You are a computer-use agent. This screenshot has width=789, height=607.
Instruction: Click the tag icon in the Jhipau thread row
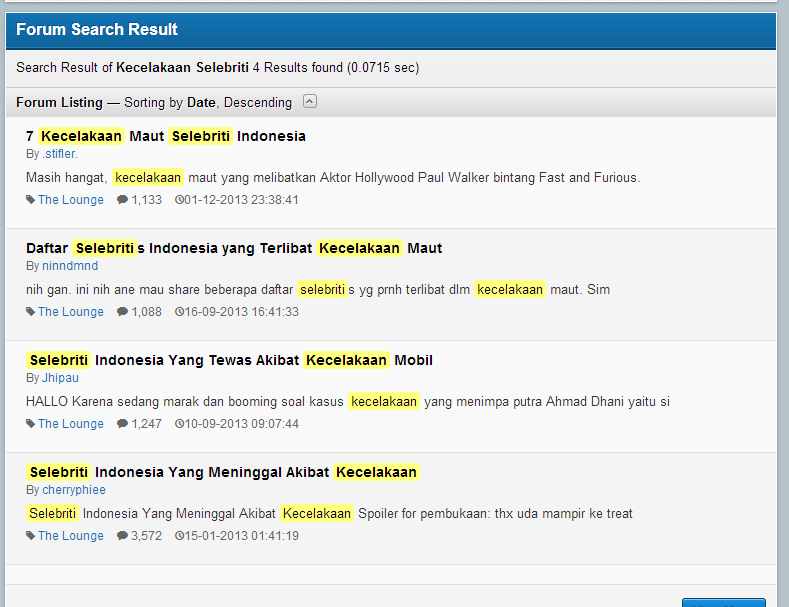(31, 424)
